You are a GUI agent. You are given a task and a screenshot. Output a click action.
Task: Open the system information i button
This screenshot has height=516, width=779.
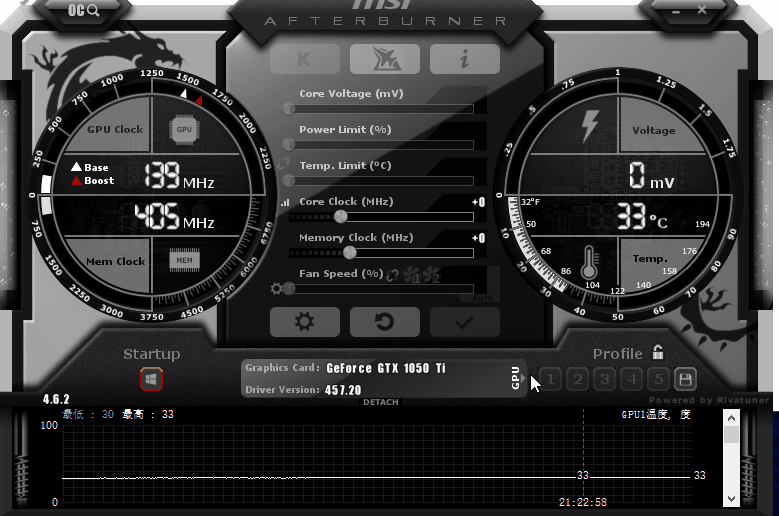(464, 59)
